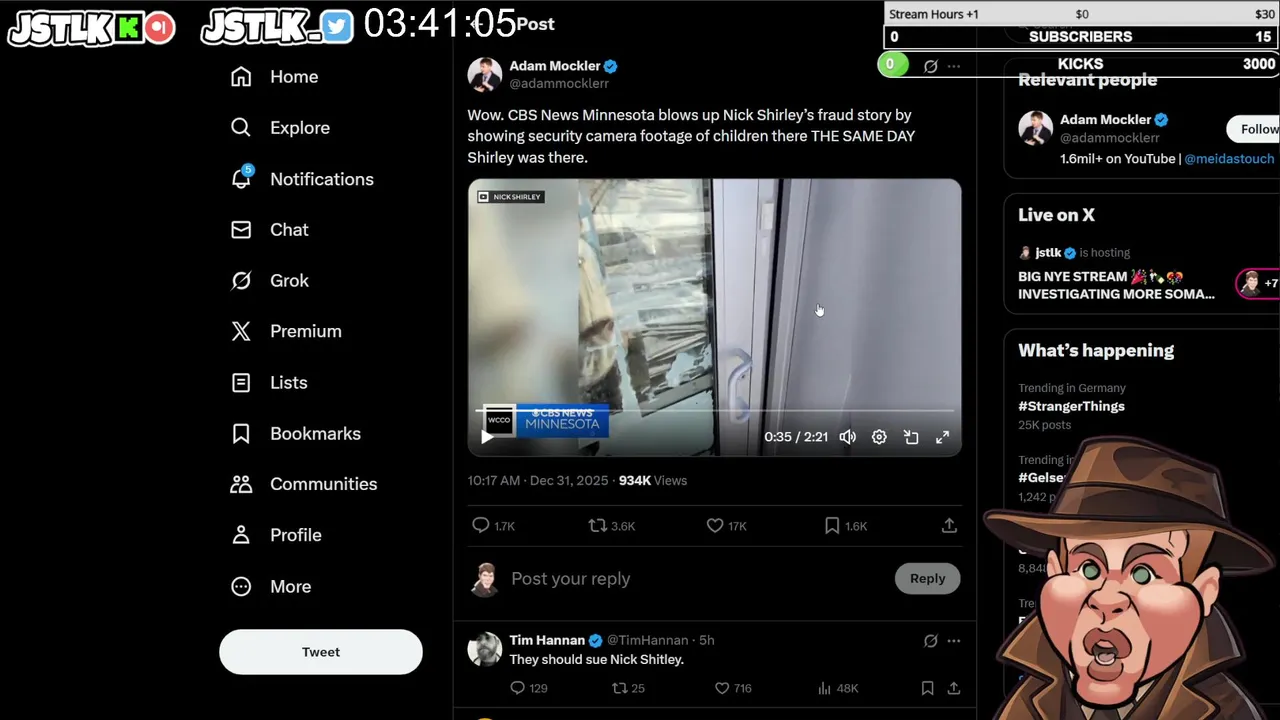Reply to Tim Hannan's comment (129)
The width and height of the screenshot is (1280, 720).
(529, 688)
